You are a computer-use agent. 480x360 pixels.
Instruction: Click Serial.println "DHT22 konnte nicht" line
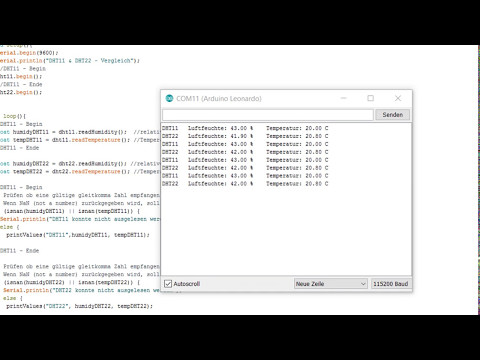(82, 291)
